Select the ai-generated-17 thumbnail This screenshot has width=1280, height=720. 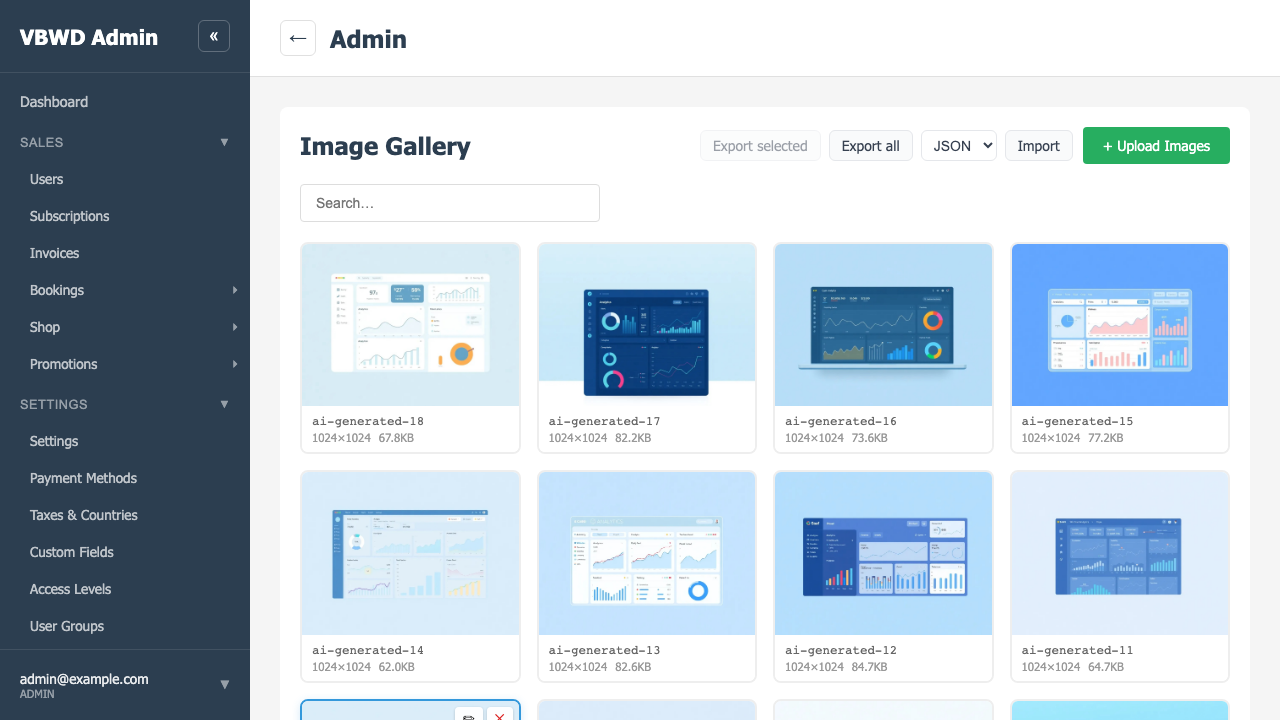(x=647, y=325)
